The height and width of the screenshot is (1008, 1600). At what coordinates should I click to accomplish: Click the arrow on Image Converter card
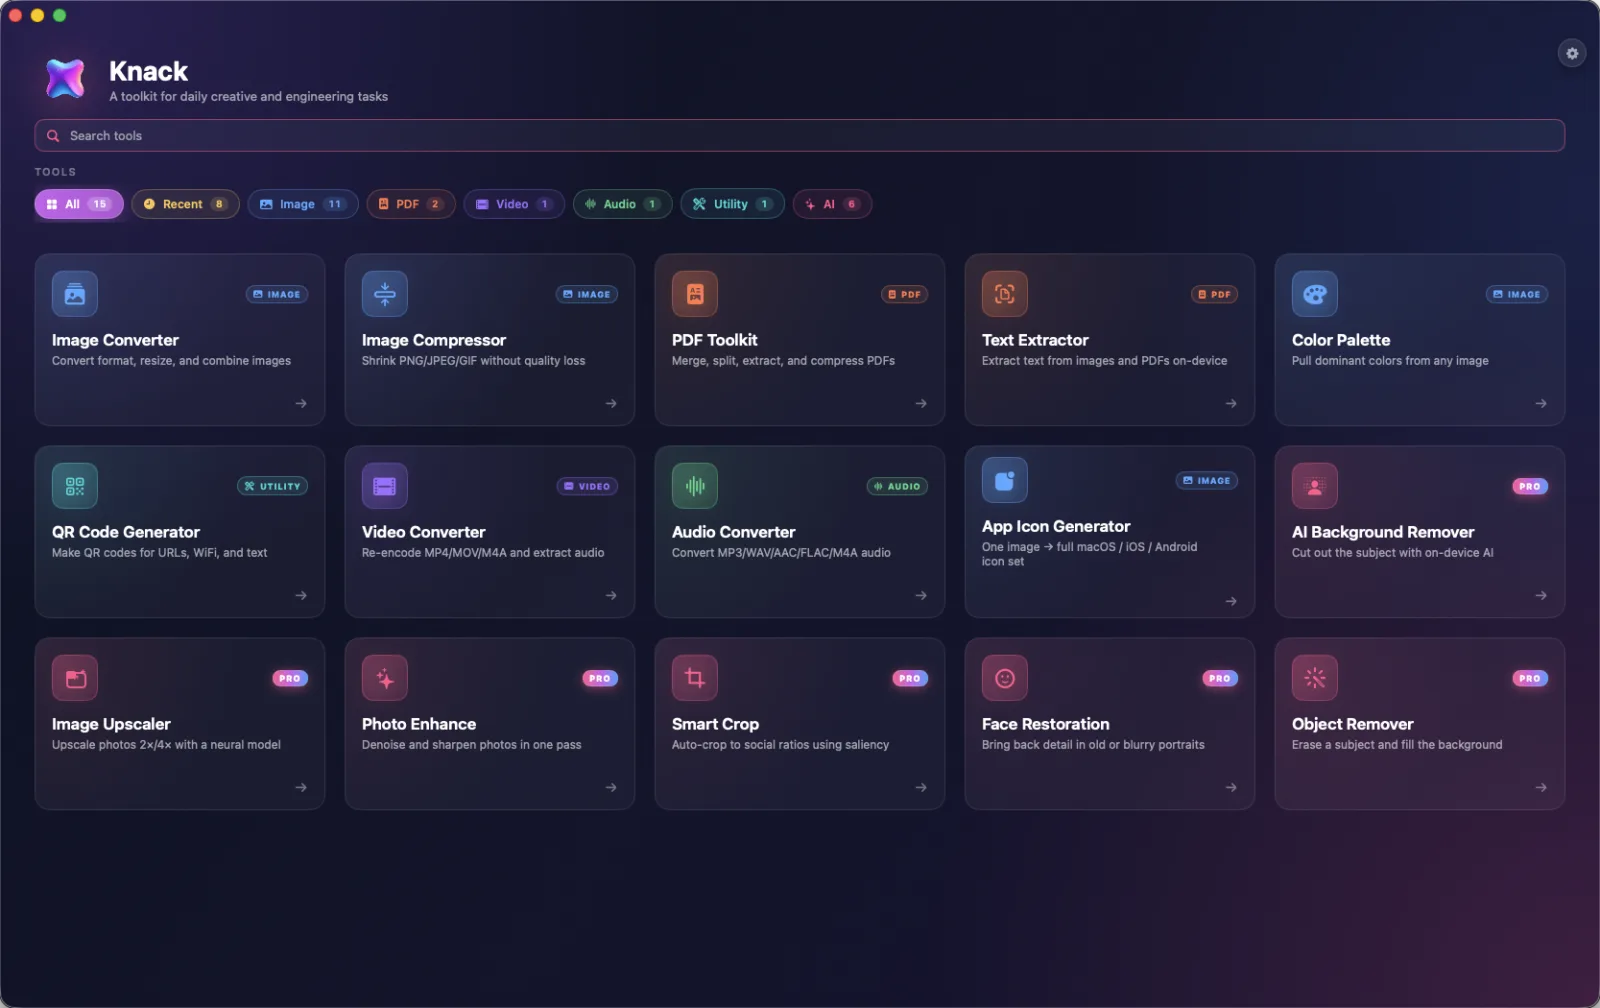[301, 404]
